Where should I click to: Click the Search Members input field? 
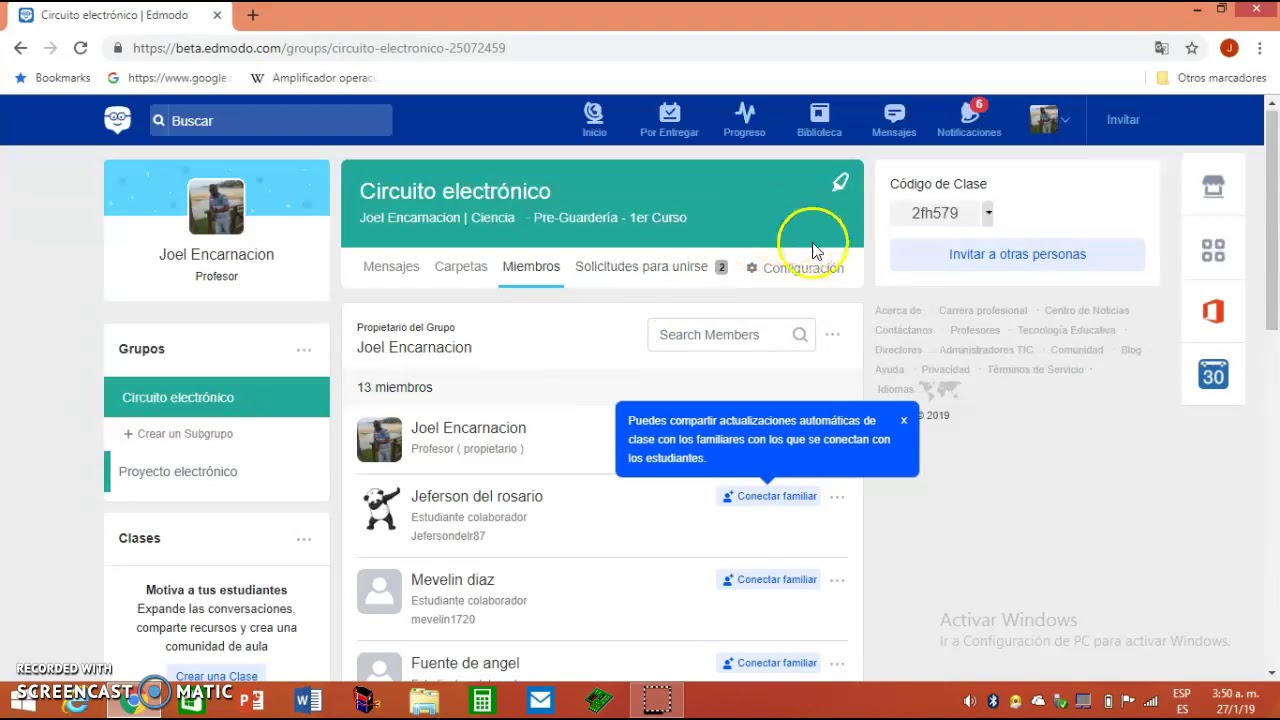(x=731, y=335)
